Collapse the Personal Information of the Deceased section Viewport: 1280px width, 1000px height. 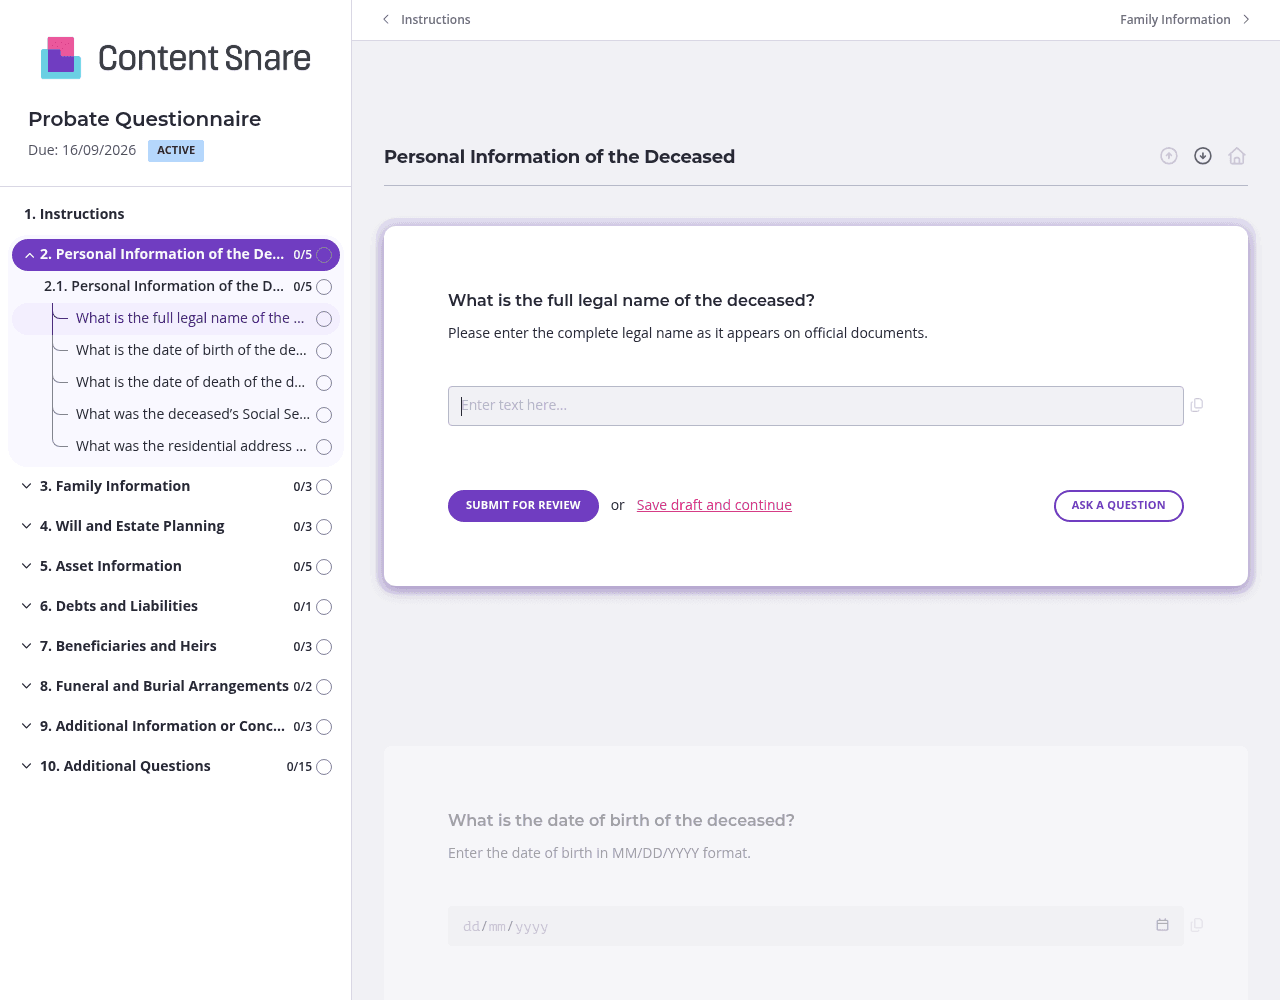tap(29, 255)
